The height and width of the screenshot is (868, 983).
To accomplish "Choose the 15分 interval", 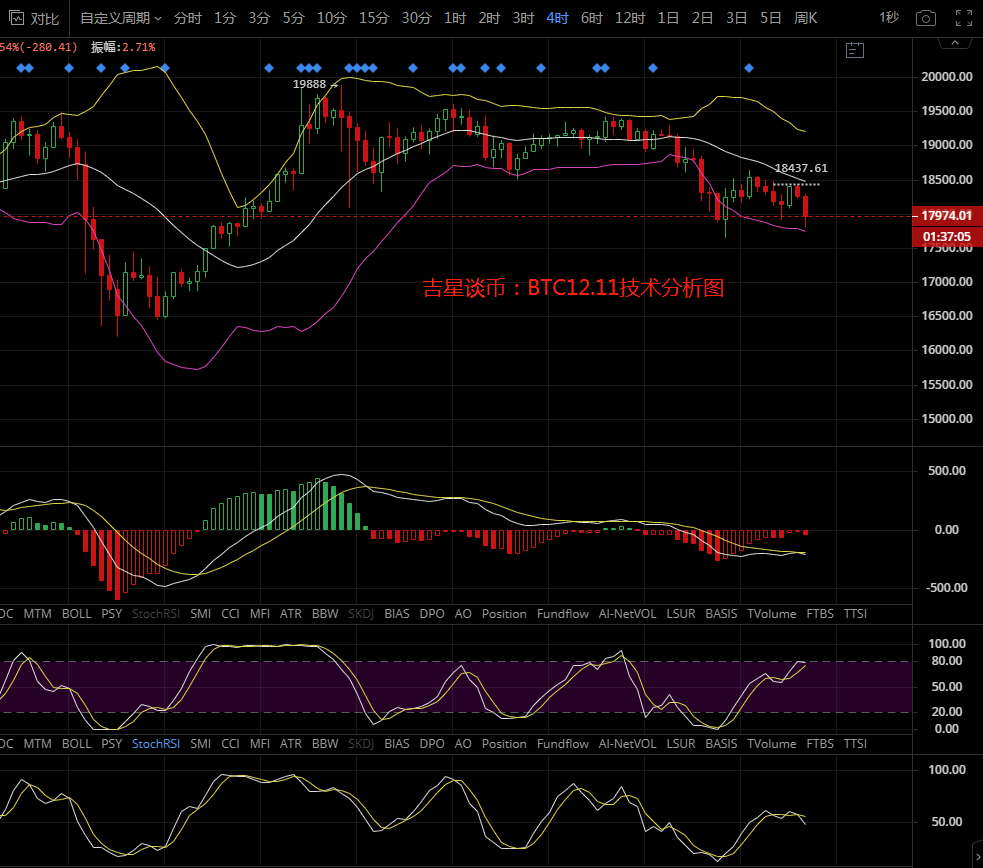I will (x=374, y=18).
